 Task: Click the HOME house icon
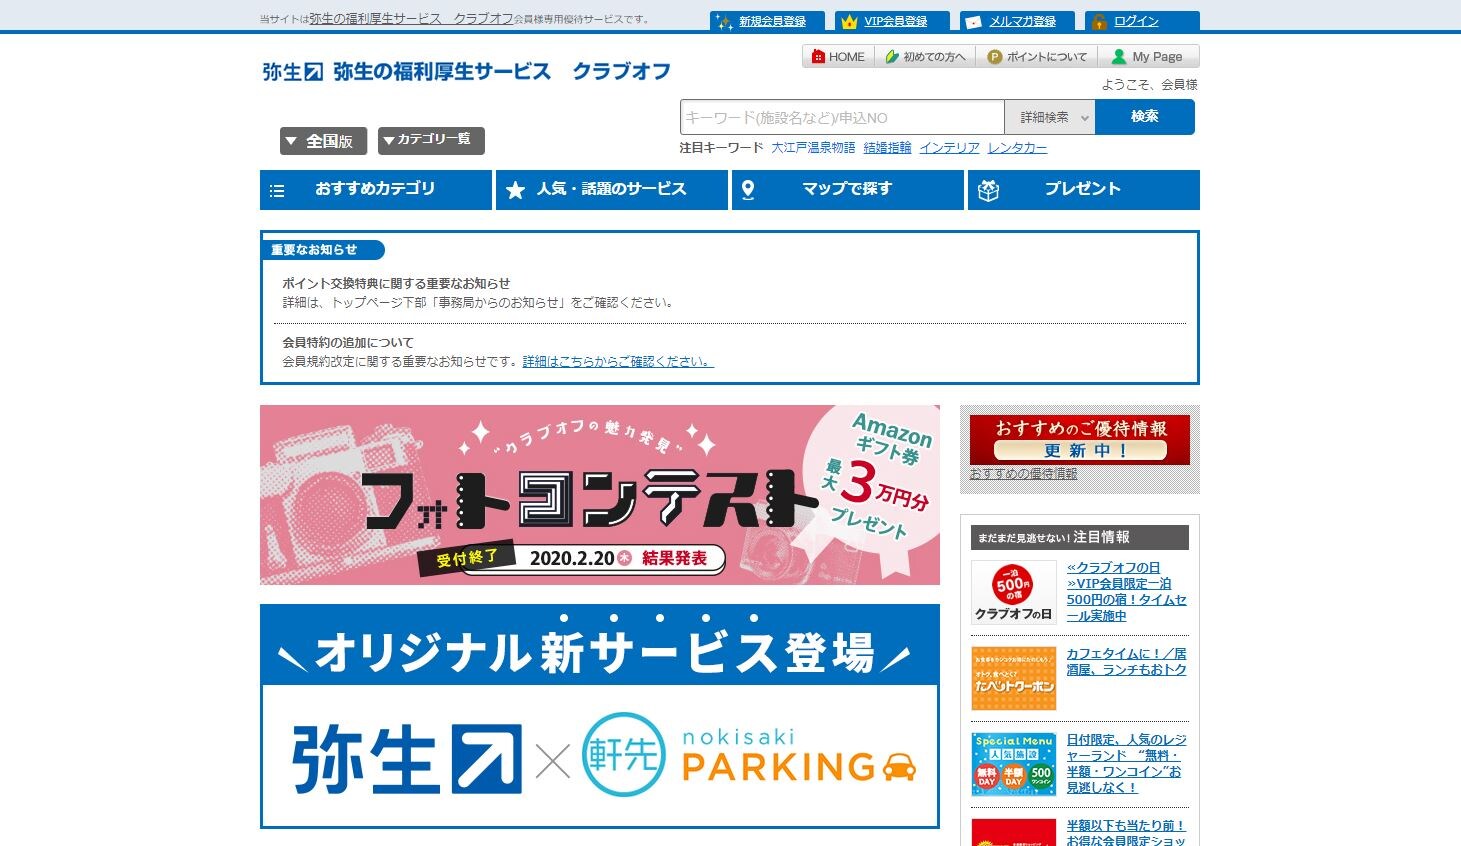coord(818,57)
